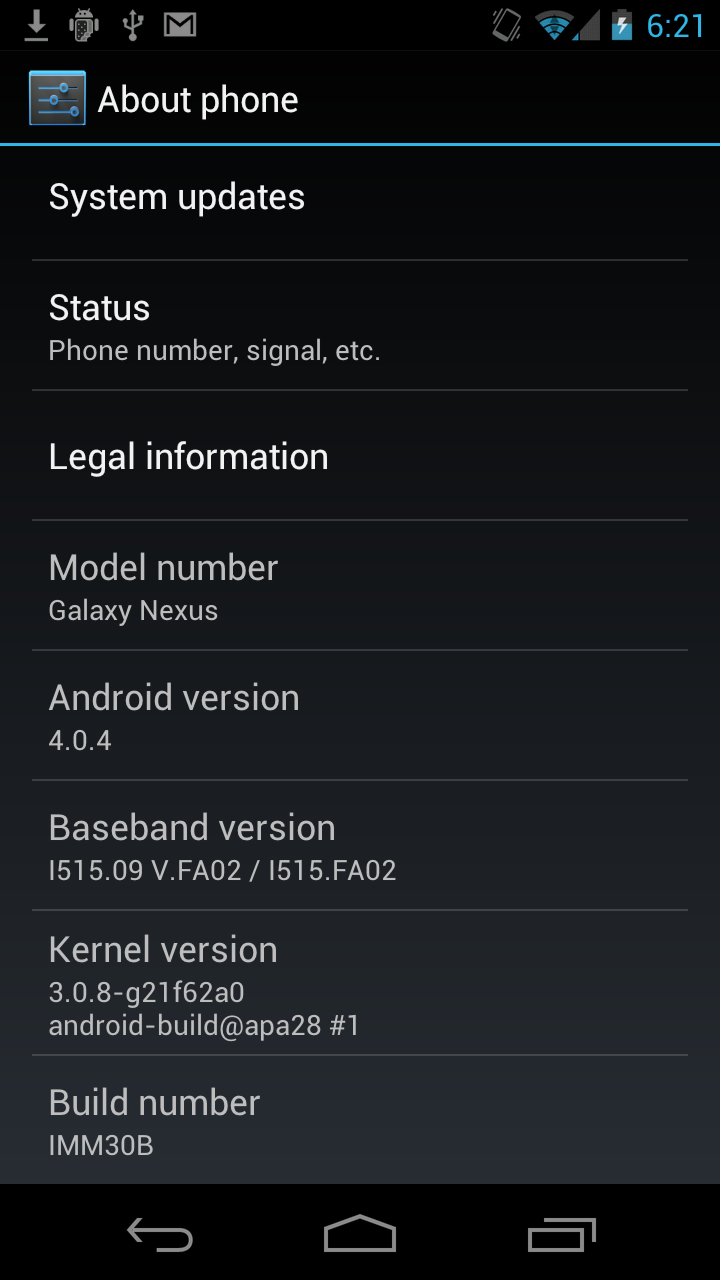Tap the download arrow status bar icon
The width and height of the screenshot is (720, 1280).
click(x=36, y=25)
